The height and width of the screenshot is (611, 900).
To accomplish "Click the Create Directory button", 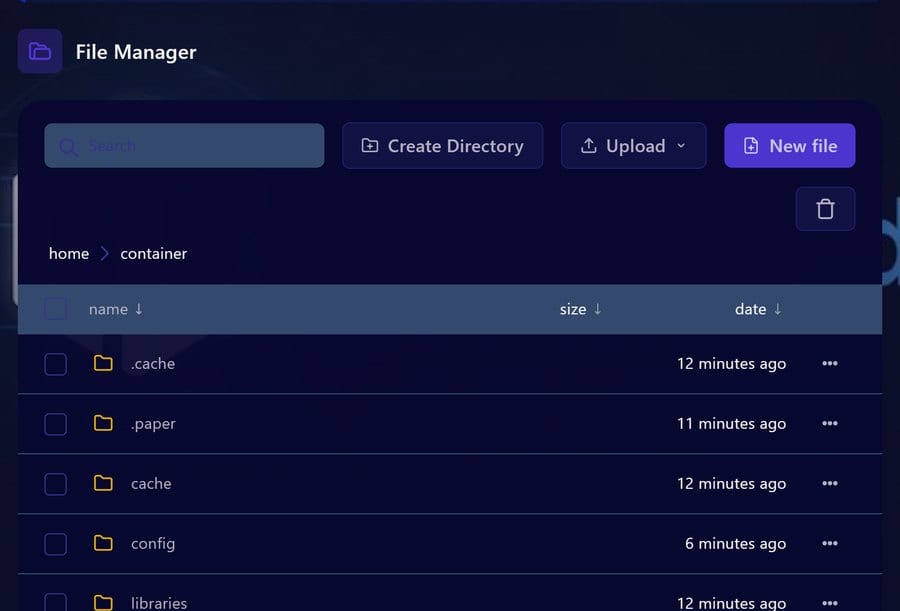I will tap(442, 146).
